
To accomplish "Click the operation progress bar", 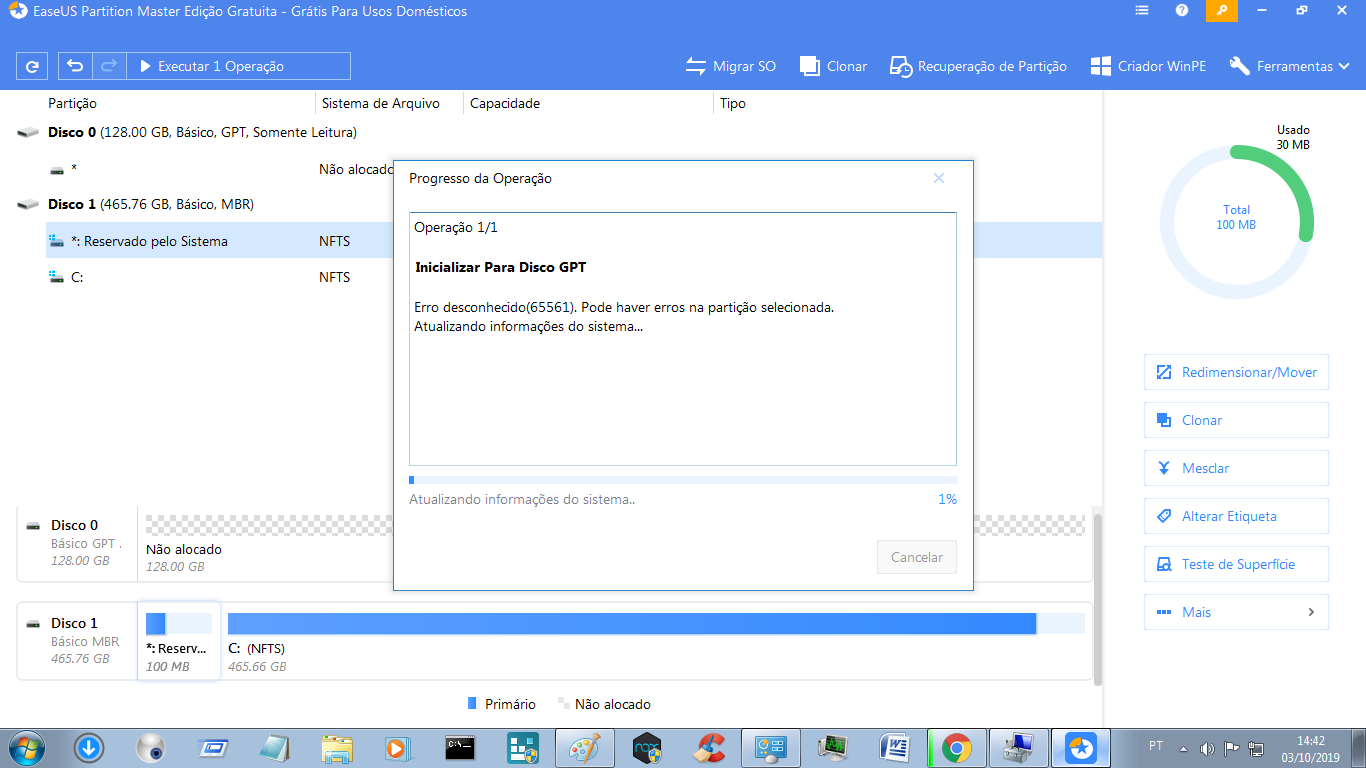I will pos(683,480).
